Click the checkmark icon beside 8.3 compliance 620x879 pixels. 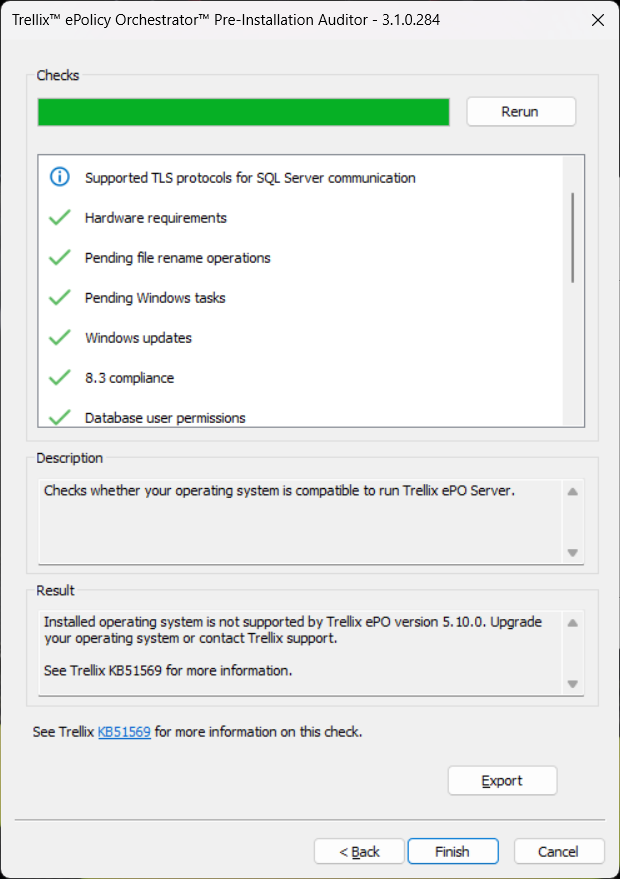(x=60, y=378)
